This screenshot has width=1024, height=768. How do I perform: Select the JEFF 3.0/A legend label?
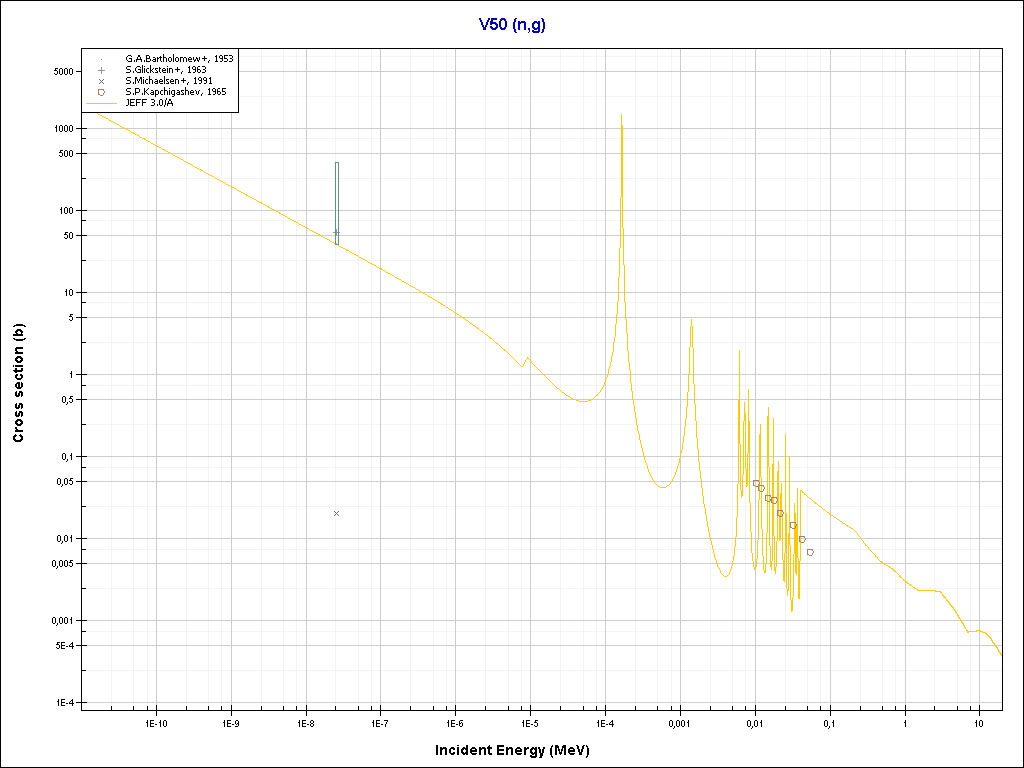[x=150, y=102]
